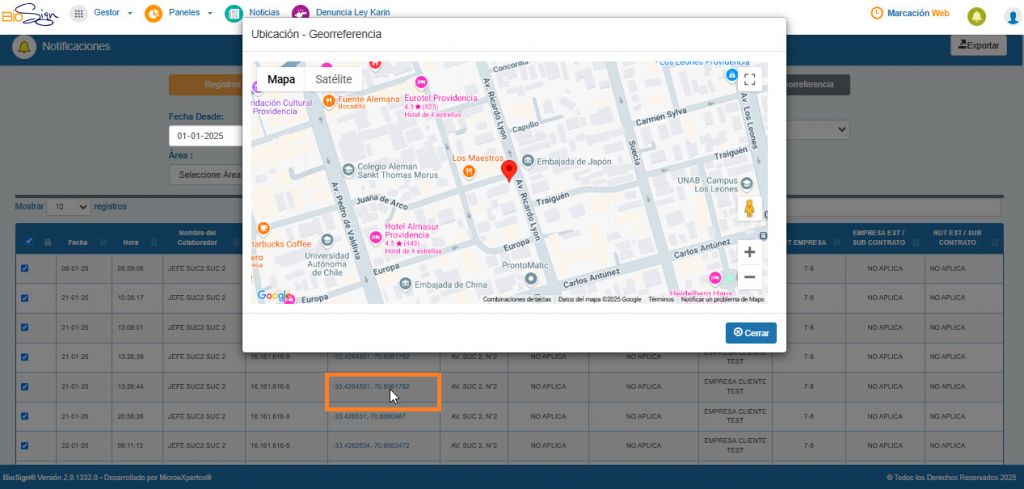This screenshot has width=1024, height=489.
Task: Open the Seleccione Área dropdown
Action: tap(206, 175)
